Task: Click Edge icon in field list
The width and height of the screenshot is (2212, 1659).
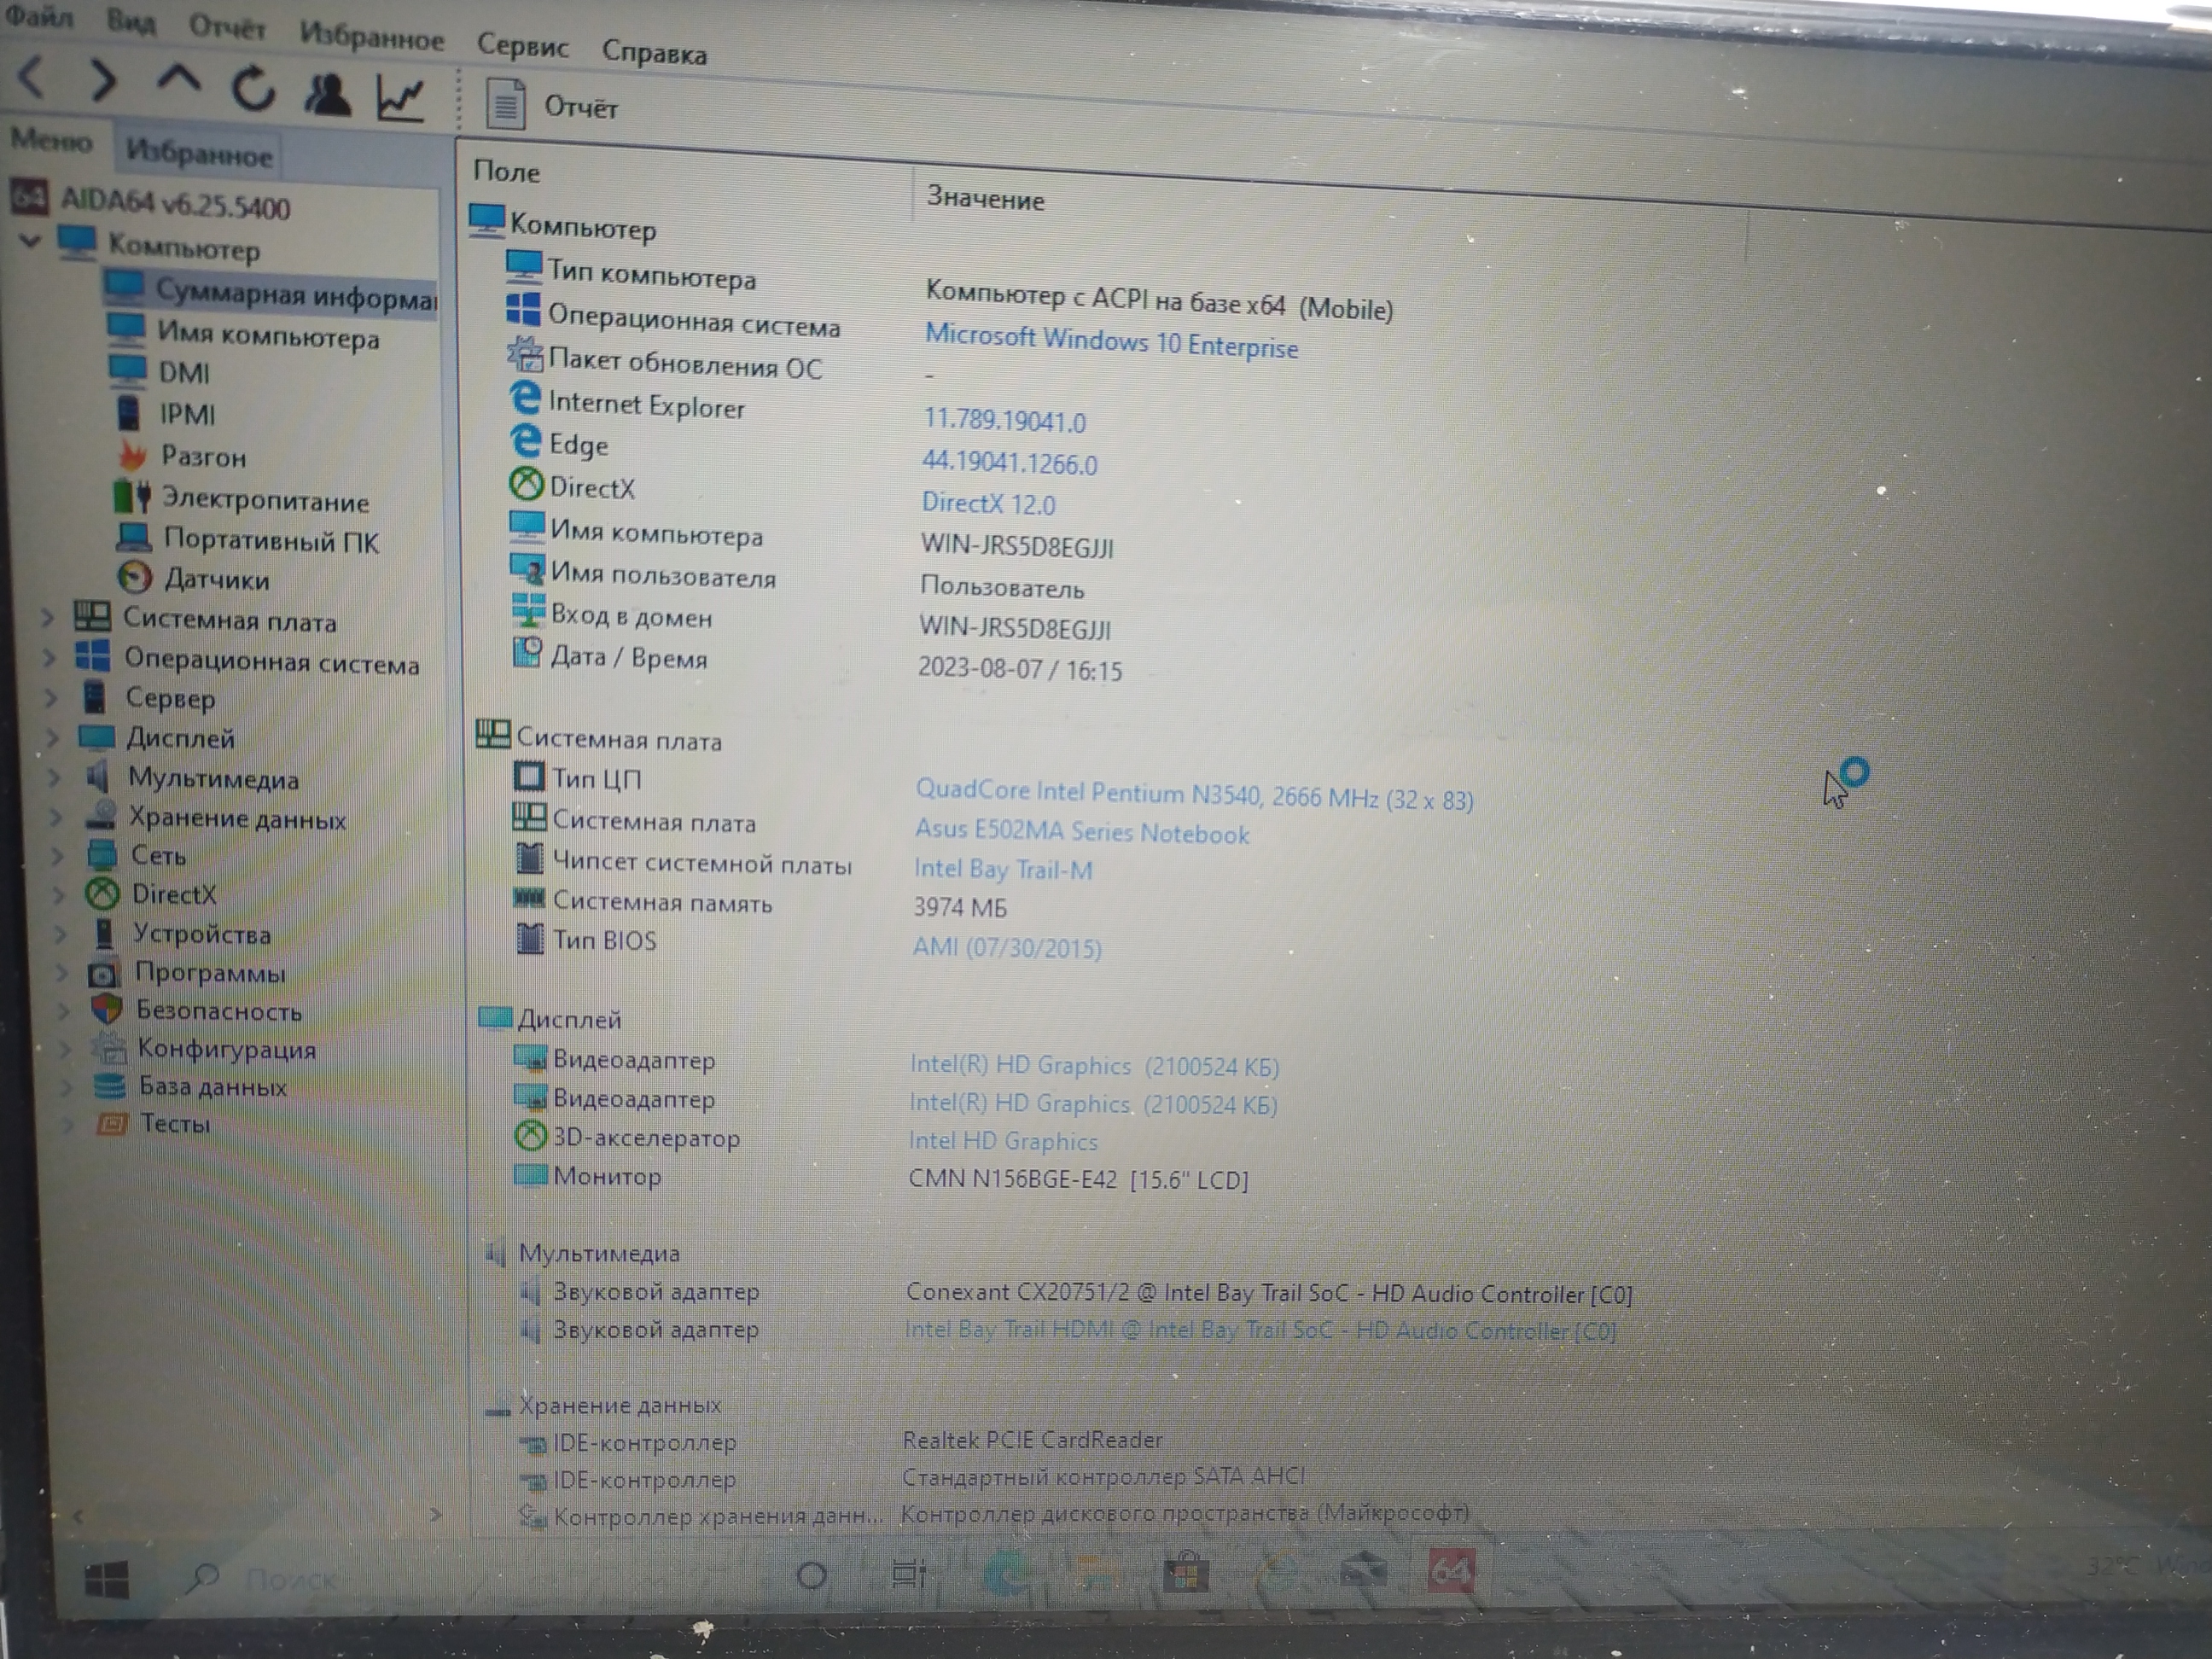Action: pos(524,440)
